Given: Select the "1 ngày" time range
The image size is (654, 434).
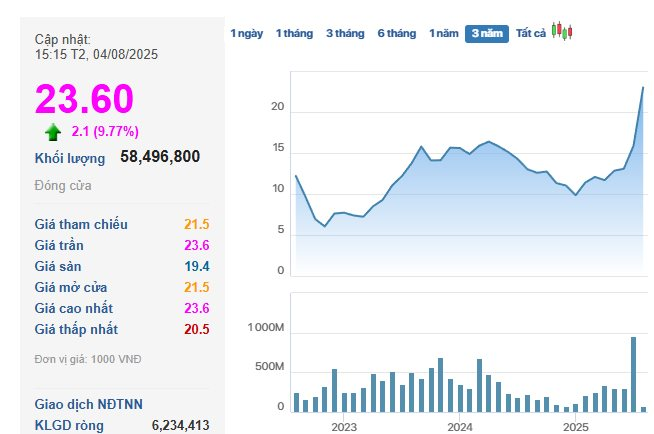Looking at the screenshot, I should pyautogui.click(x=246, y=33).
